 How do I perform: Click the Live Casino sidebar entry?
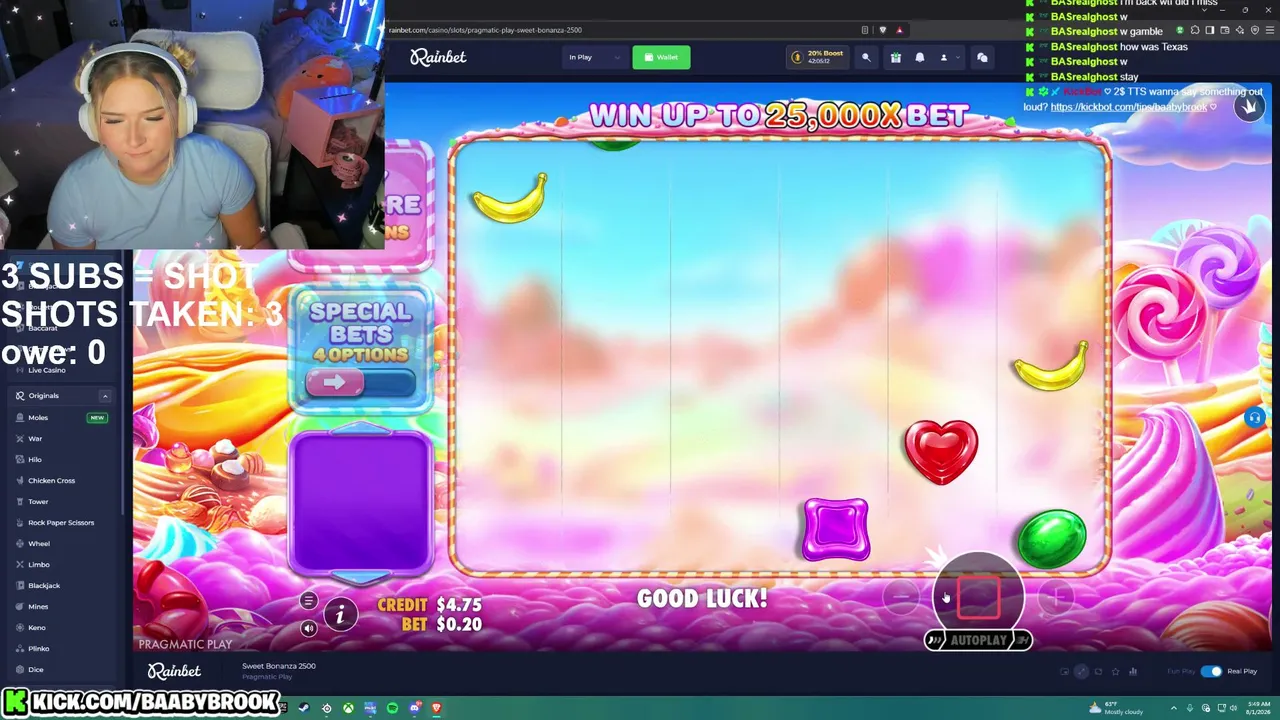[47, 370]
